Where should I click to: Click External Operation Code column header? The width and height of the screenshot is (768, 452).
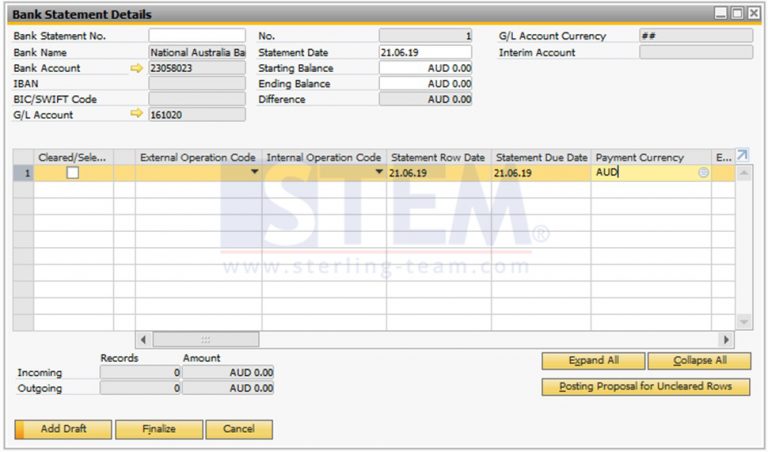[x=198, y=158]
